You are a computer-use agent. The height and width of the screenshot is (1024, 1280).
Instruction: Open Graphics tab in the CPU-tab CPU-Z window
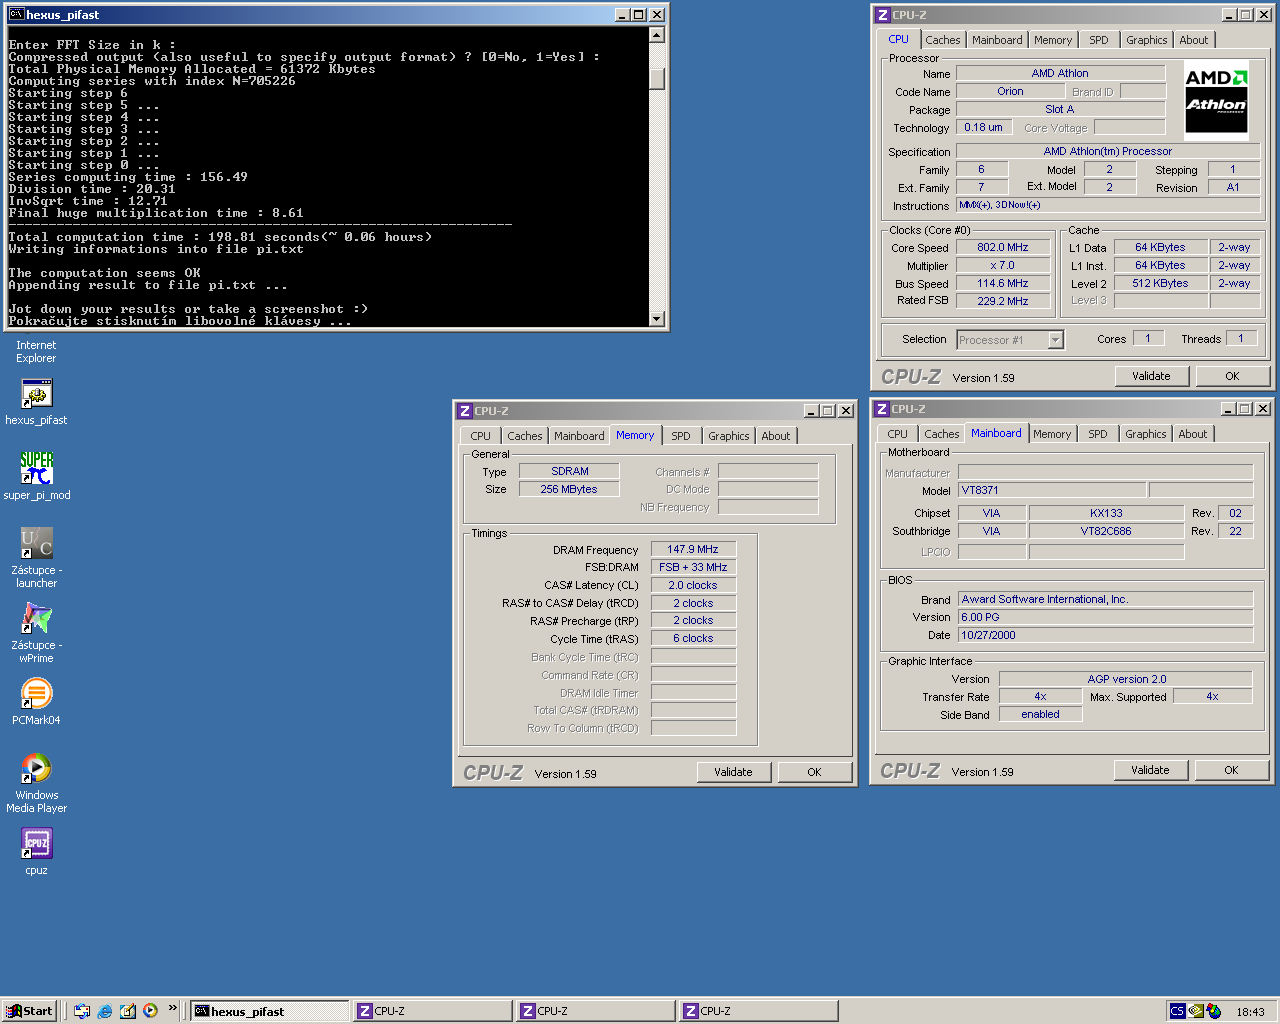click(x=1146, y=40)
